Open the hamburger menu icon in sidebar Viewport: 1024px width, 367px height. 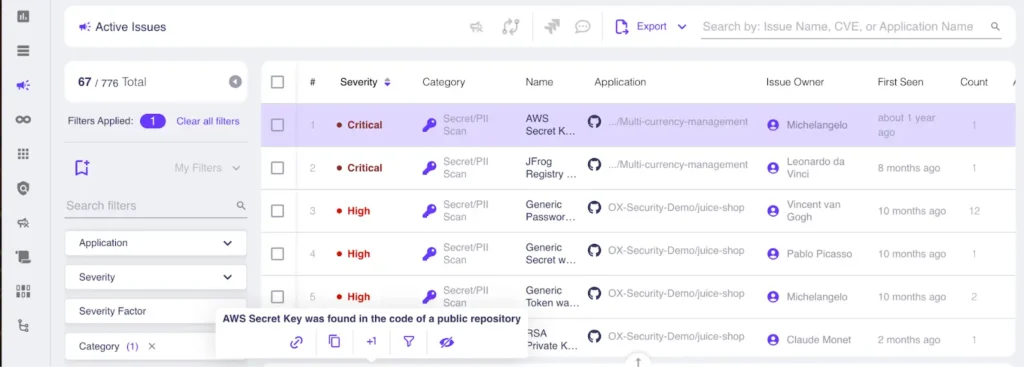pyautogui.click(x=24, y=51)
